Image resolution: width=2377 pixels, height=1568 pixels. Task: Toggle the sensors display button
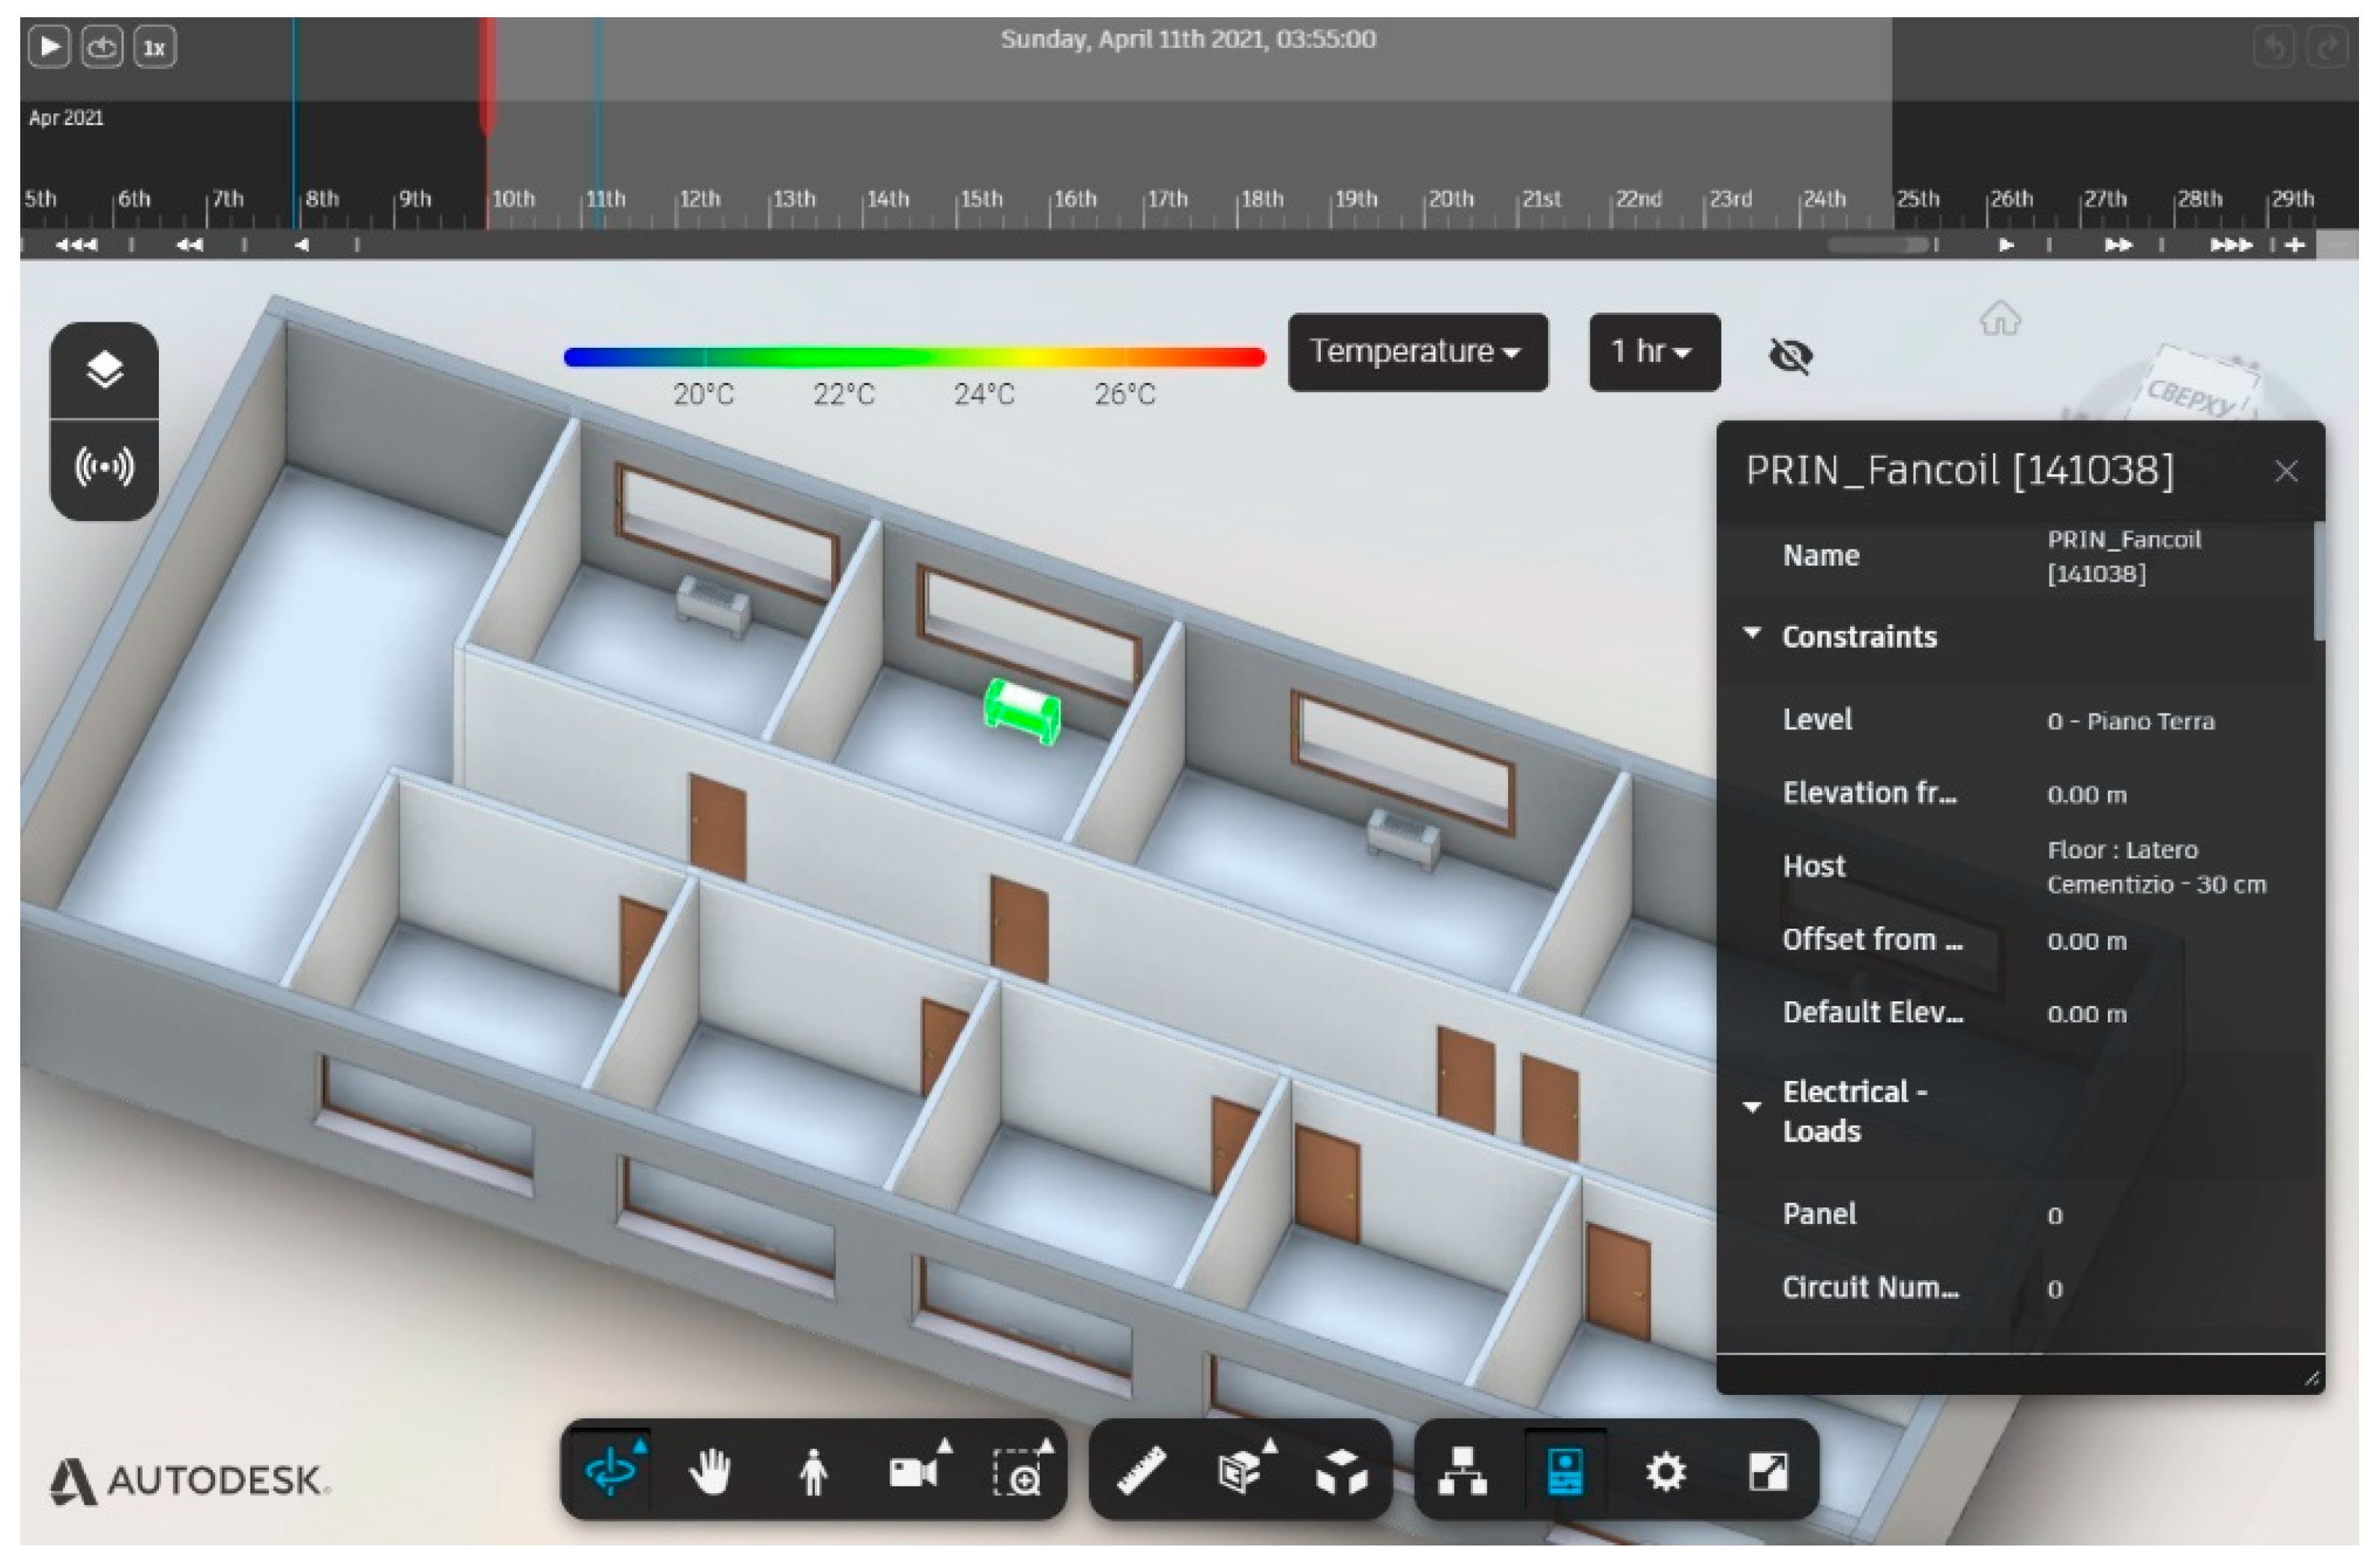[105, 467]
